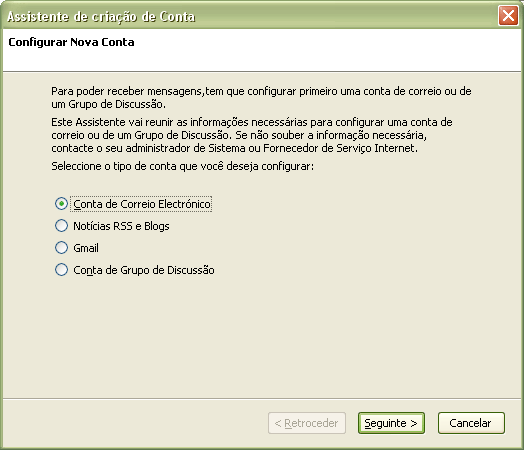Click the 'Seleccione o tipo de conta' prompt text
Image resolution: width=524 pixels, height=450 pixels.
(182, 166)
